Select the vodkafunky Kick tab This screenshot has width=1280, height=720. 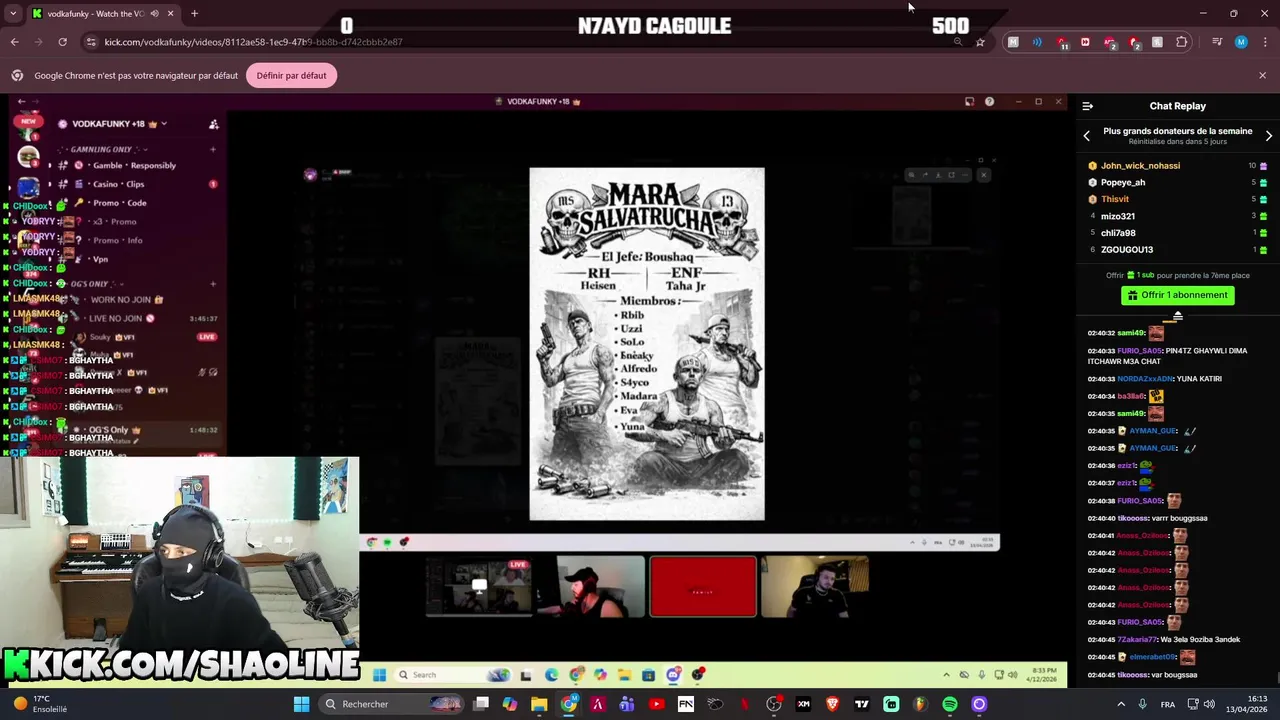pyautogui.click(x=103, y=14)
